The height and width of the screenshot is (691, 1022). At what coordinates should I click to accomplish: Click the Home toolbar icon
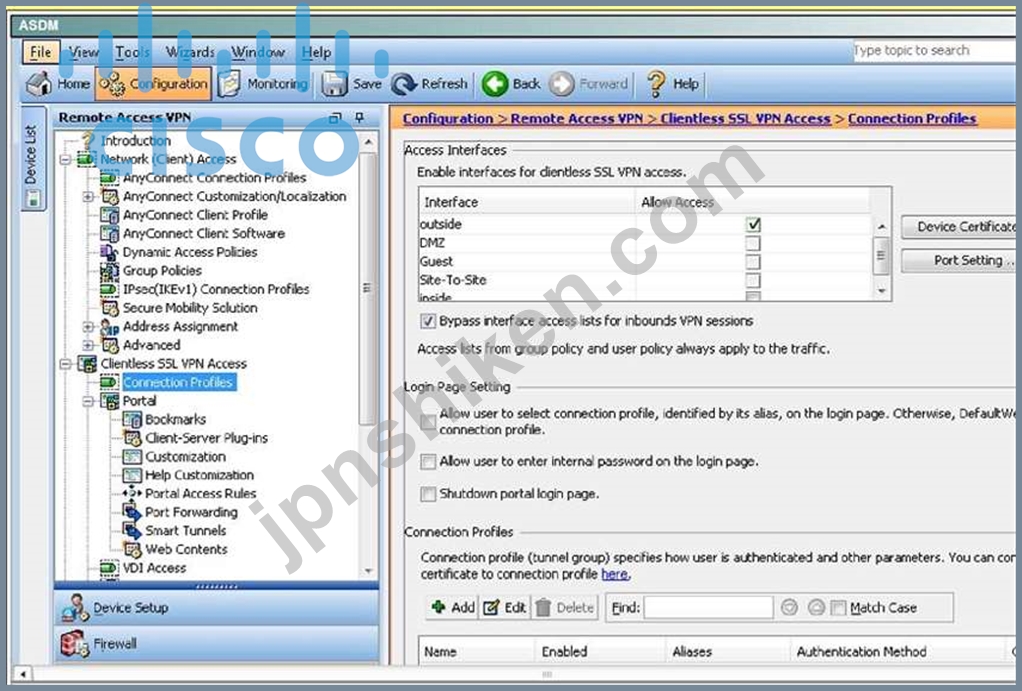(40, 83)
